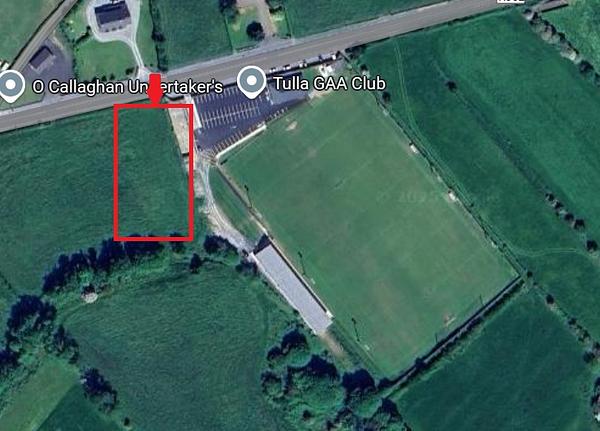Click the worn goalmouth patch at the pitch's south end
Viewport: 600px width, 431px height.
pyautogui.click(x=448, y=319)
